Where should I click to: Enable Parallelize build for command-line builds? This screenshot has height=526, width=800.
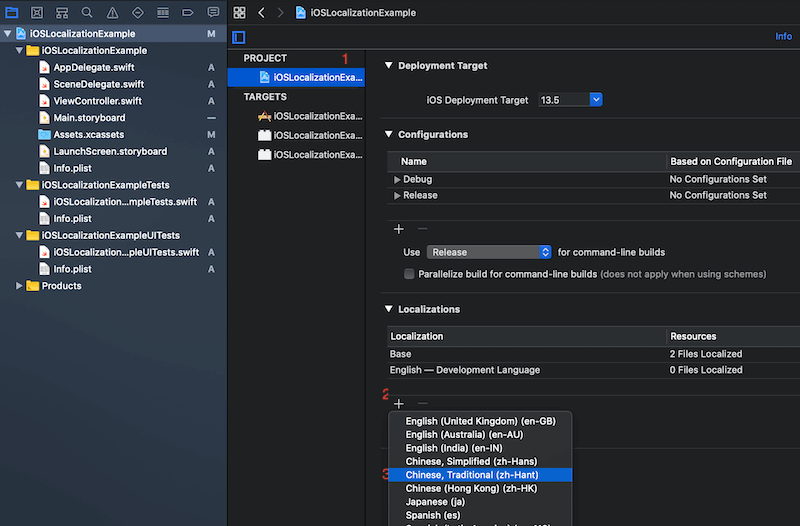coord(409,274)
